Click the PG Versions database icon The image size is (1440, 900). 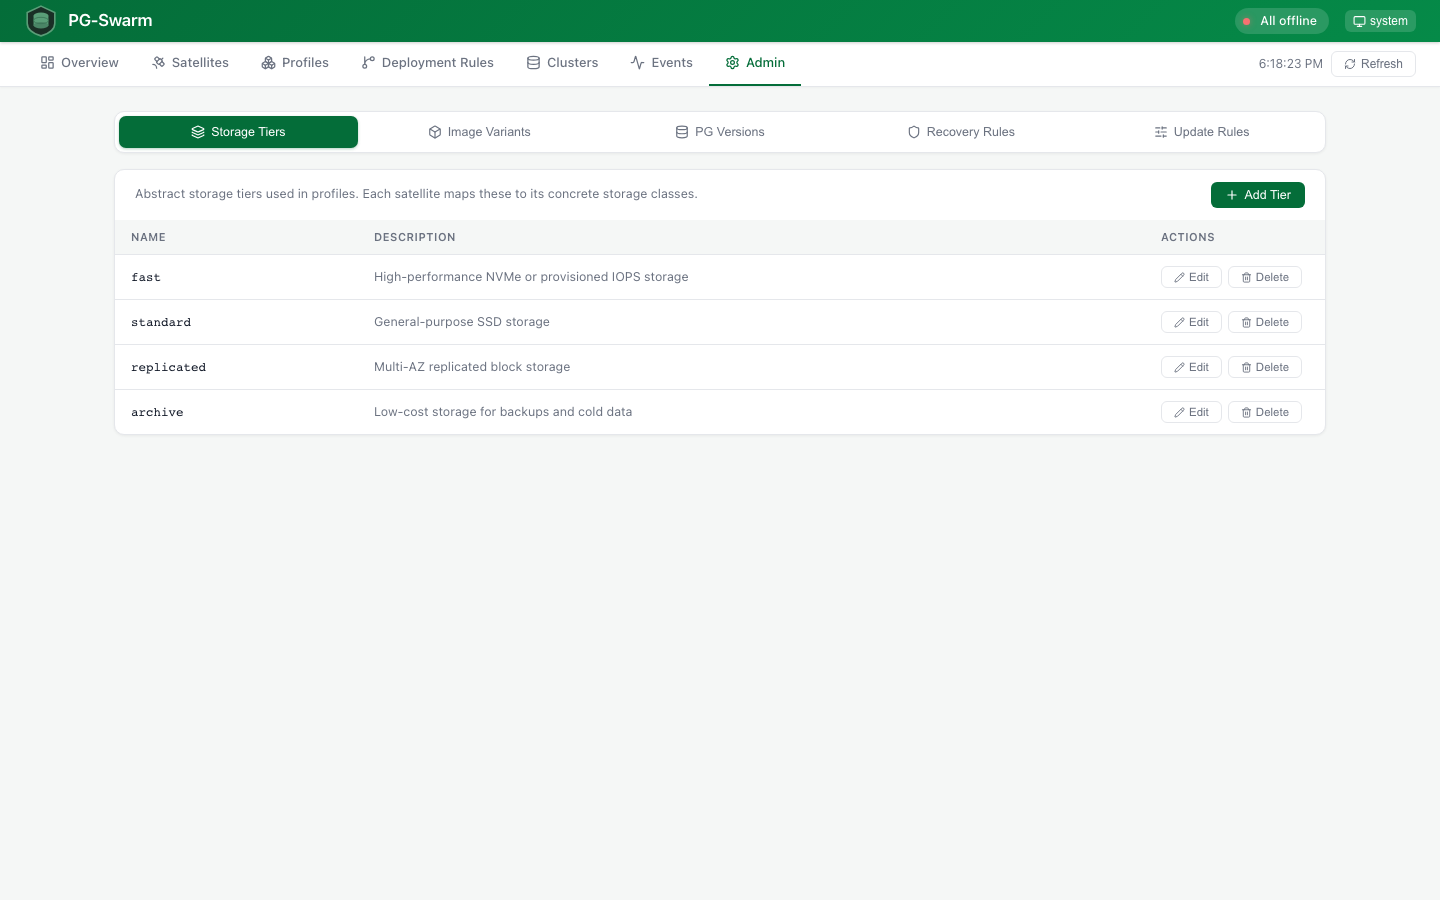coord(682,132)
